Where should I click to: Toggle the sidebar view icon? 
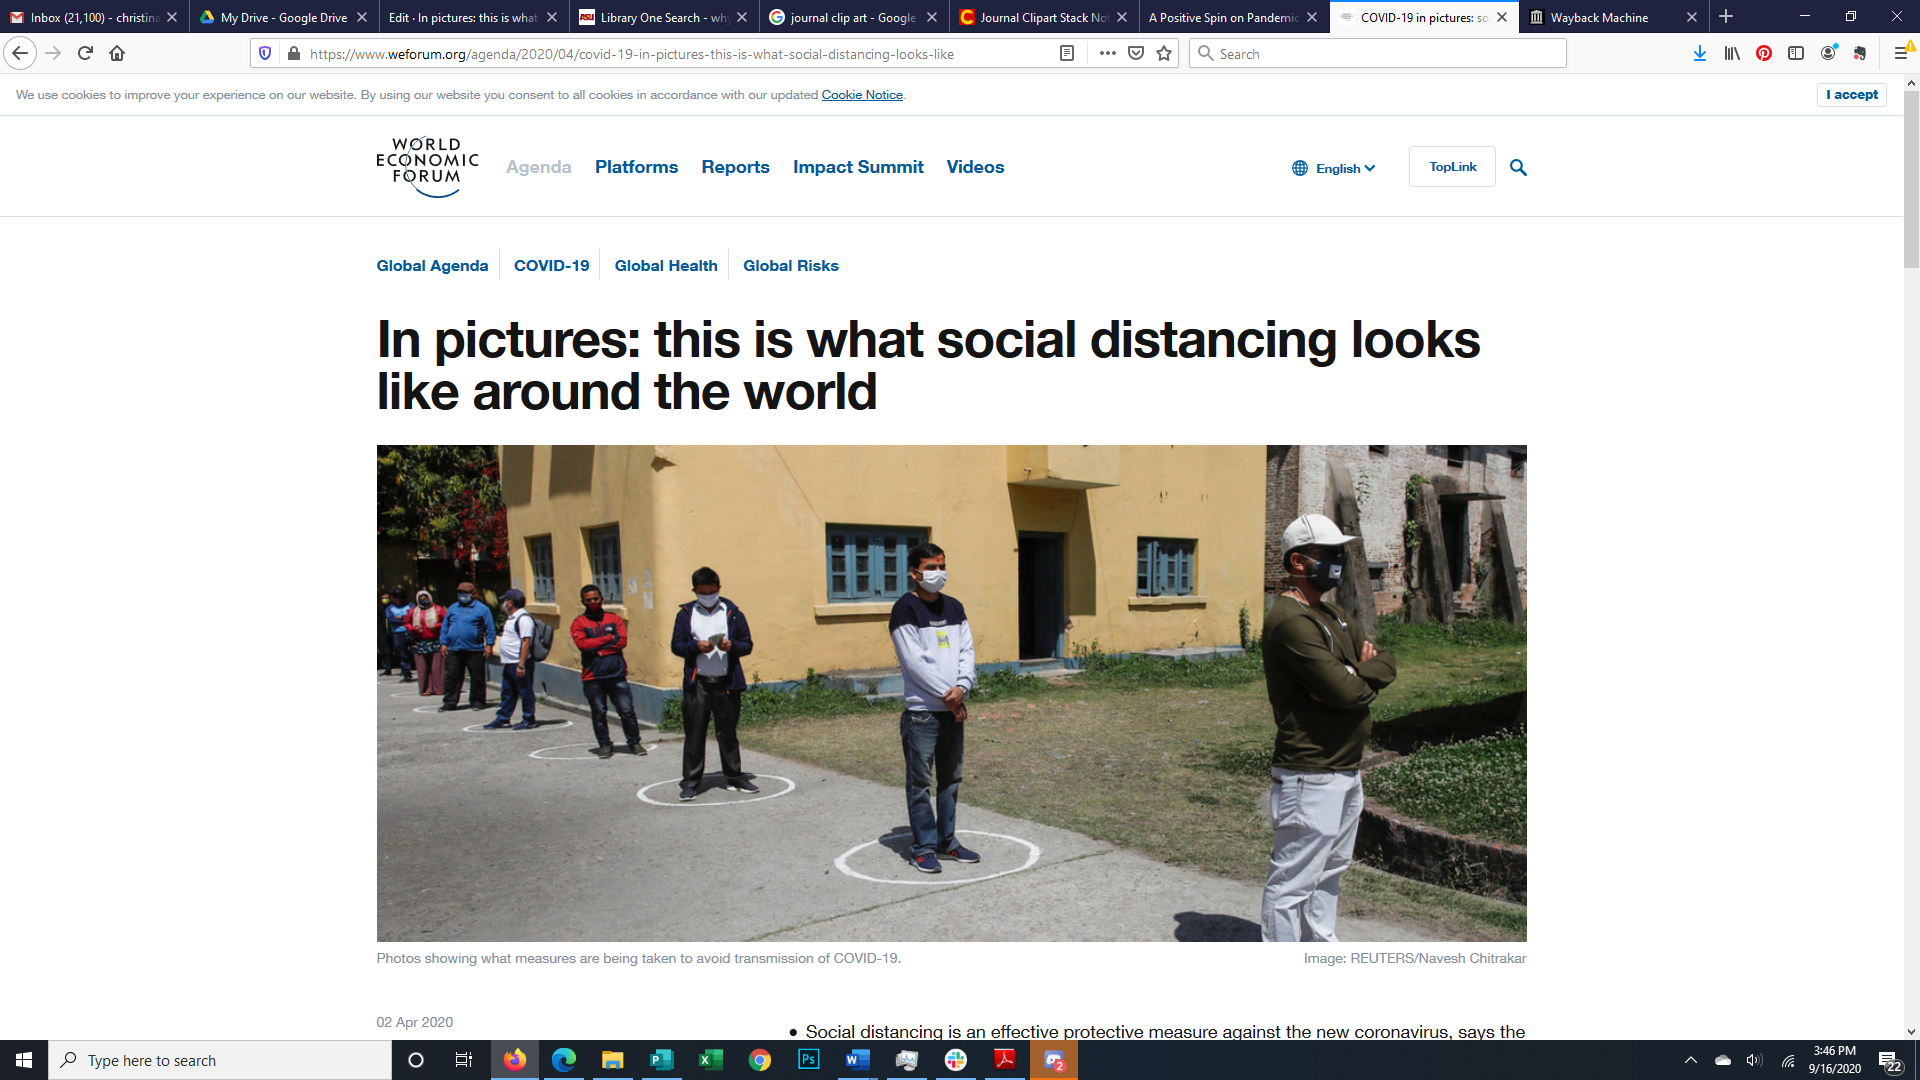[1796, 53]
